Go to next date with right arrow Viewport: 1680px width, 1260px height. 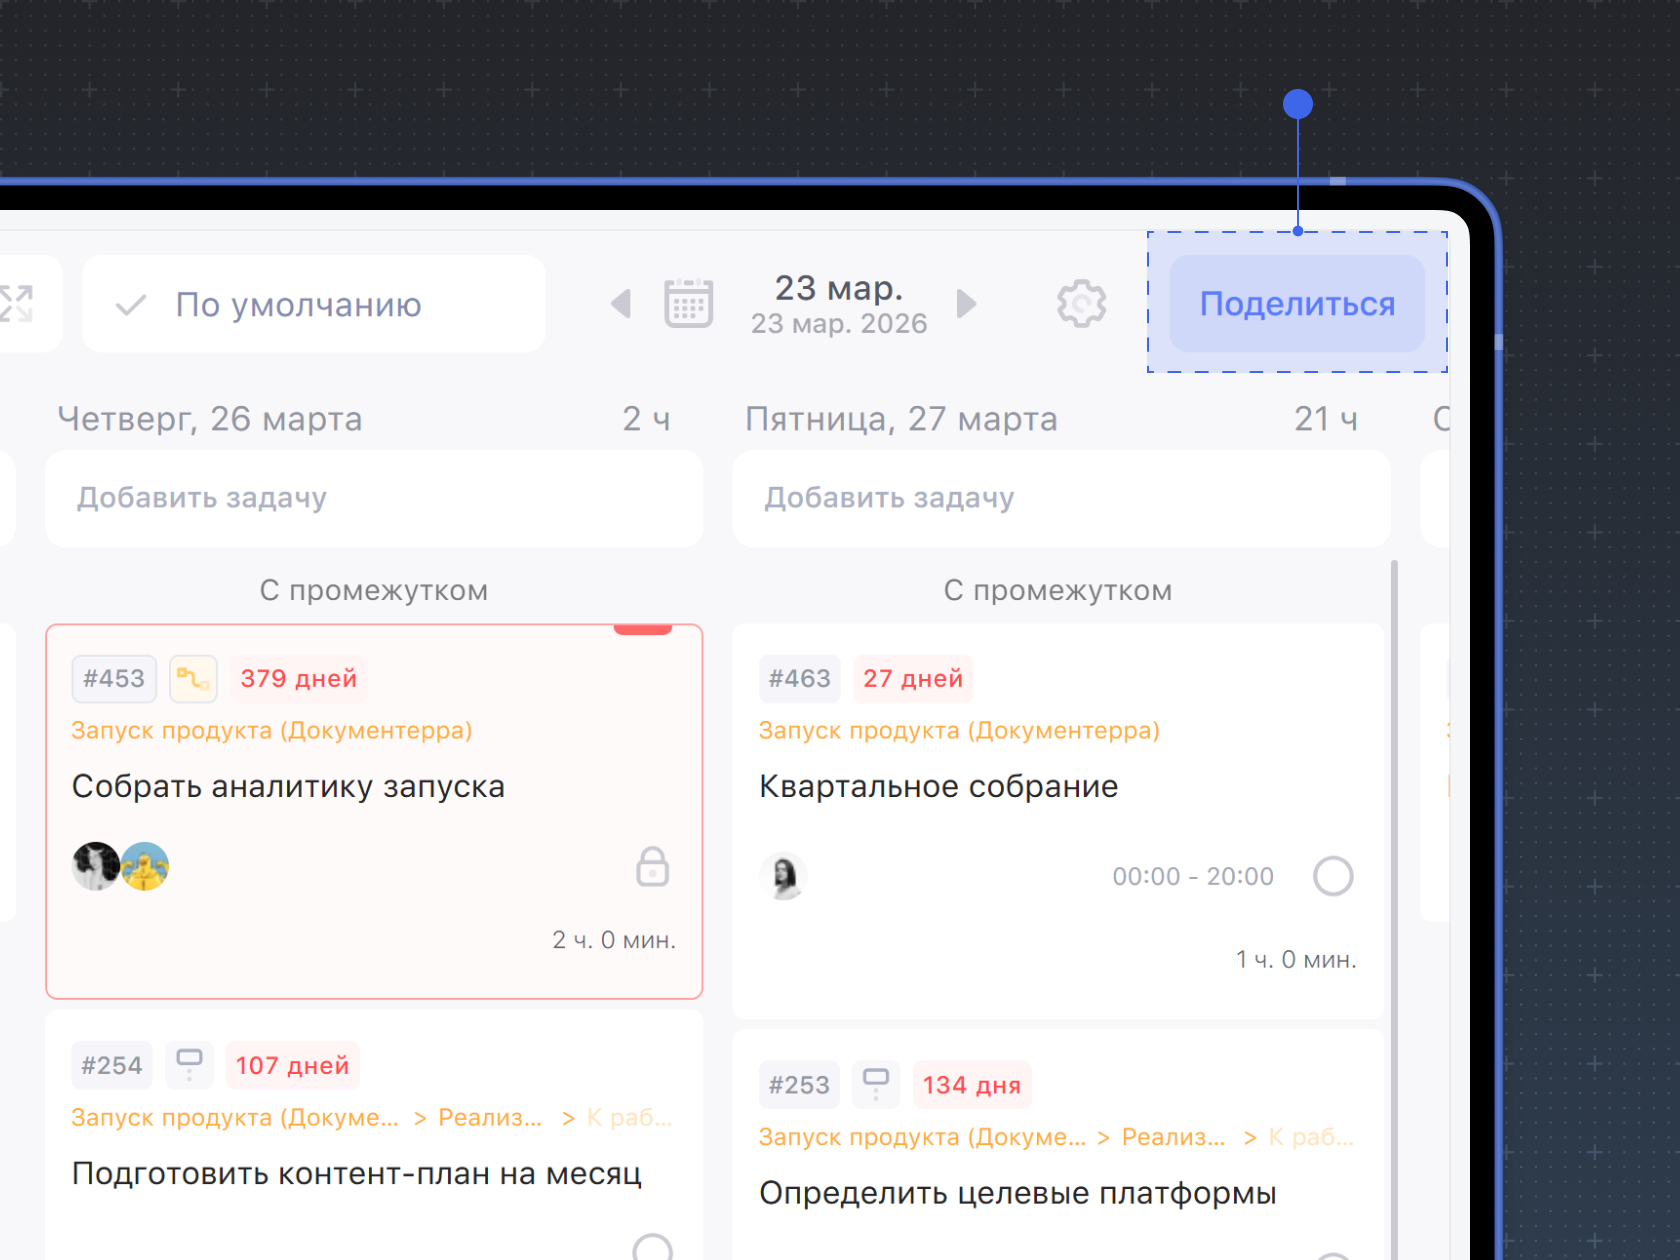point(966,304)
